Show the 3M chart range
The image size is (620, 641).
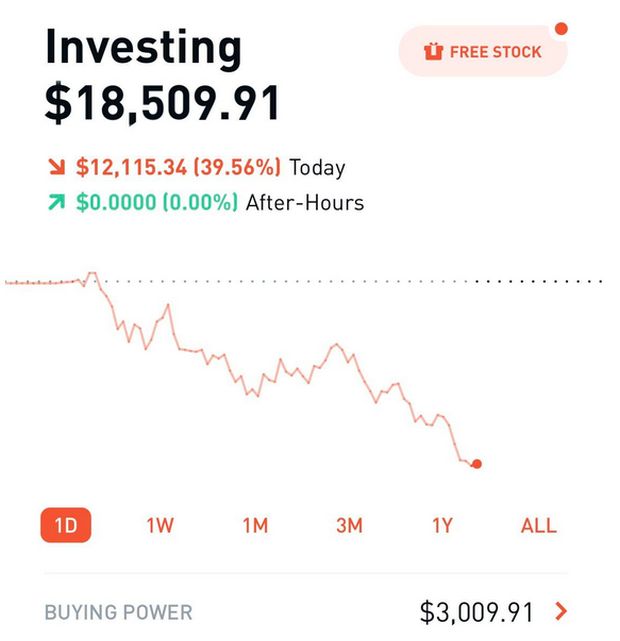tap(349, 525)
